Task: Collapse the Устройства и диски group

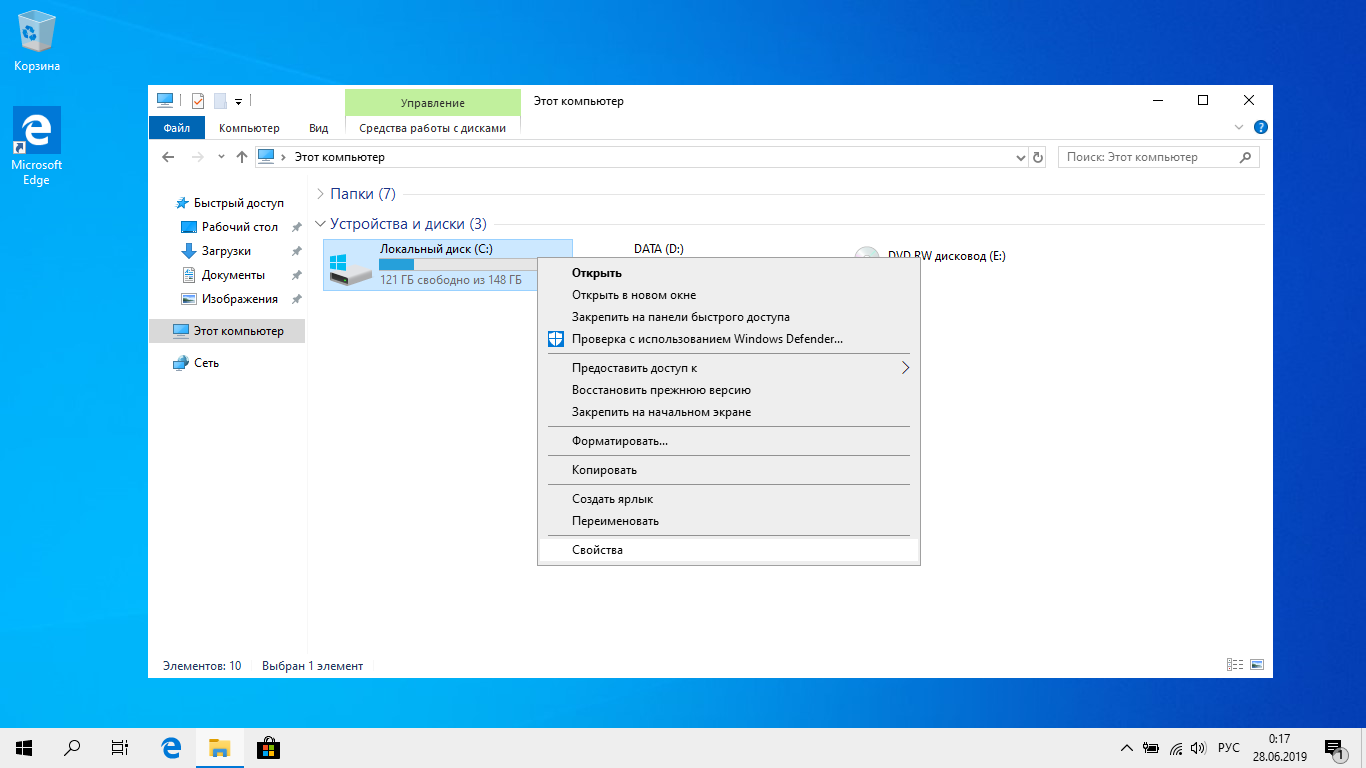Action: click(x=320, y=224)
